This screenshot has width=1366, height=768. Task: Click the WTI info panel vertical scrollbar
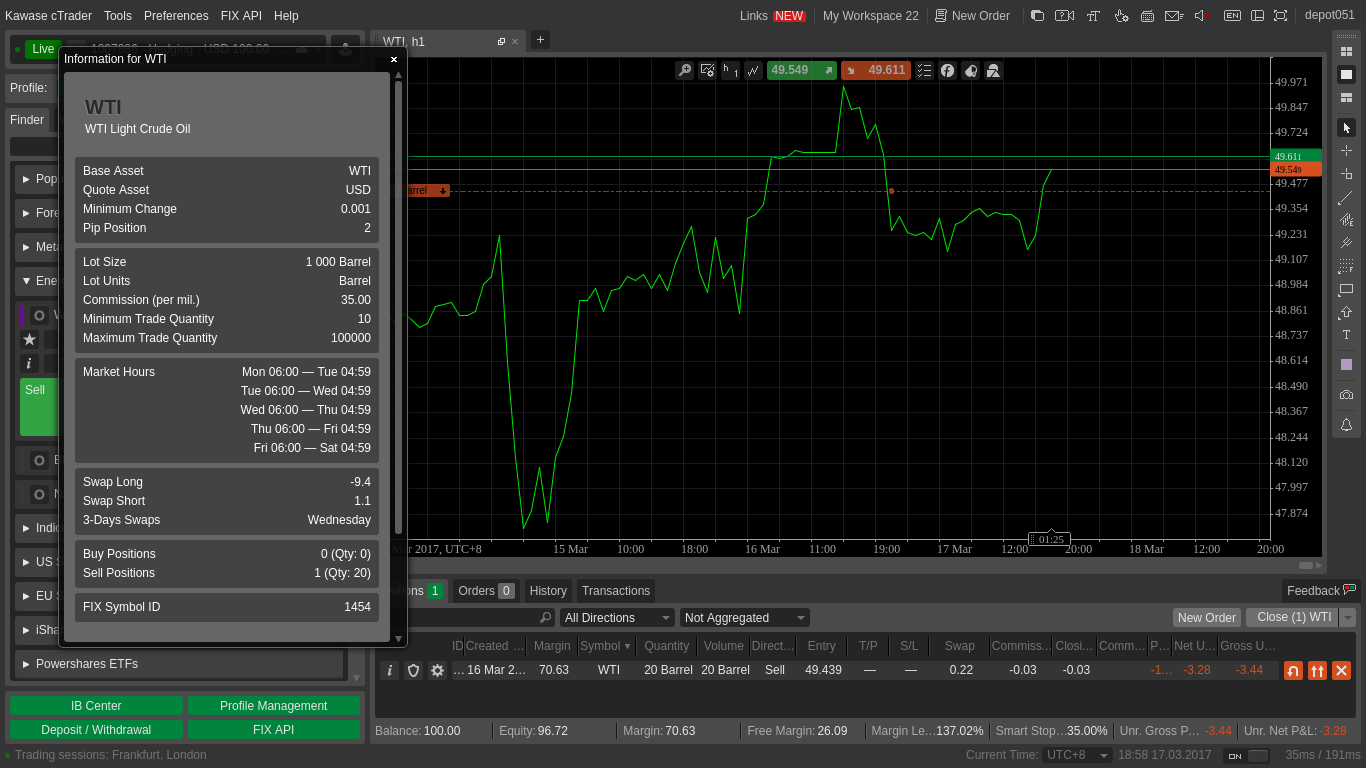tap(398, 307)
